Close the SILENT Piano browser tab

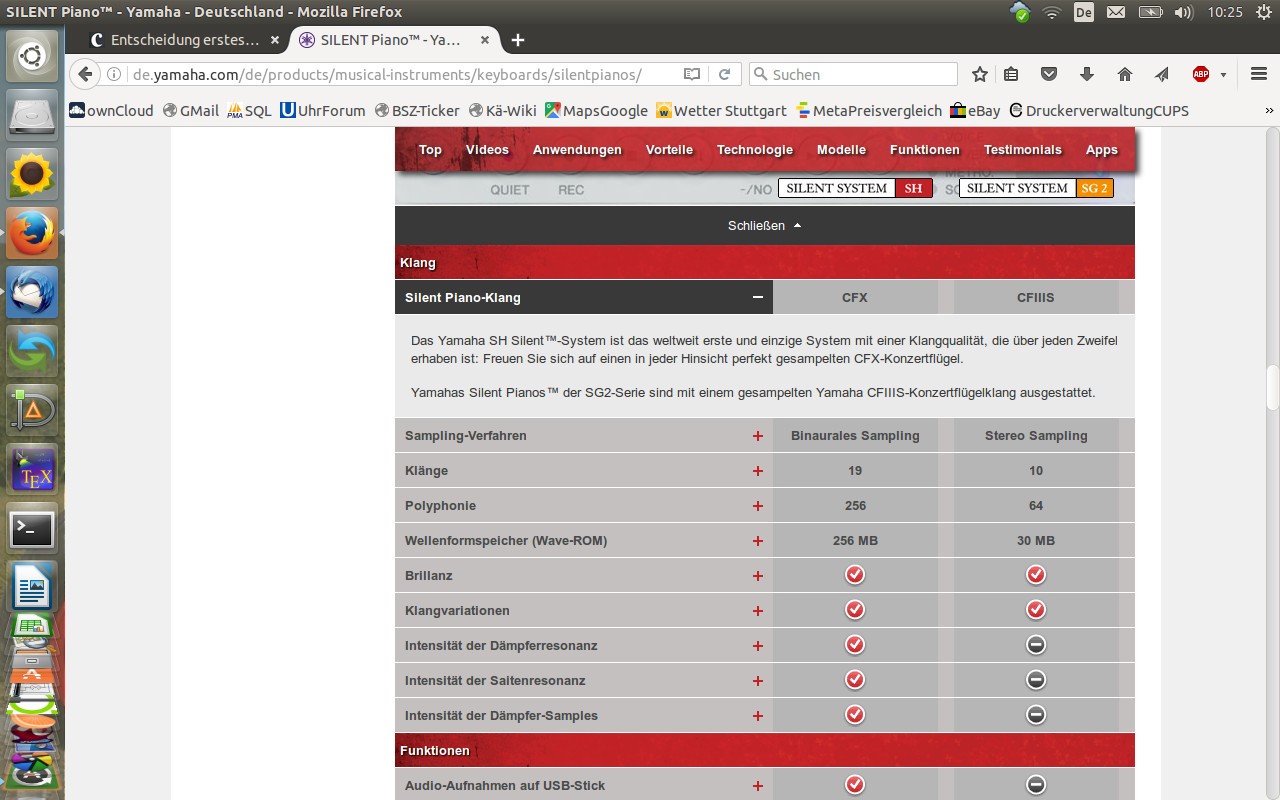coord(485,40)
